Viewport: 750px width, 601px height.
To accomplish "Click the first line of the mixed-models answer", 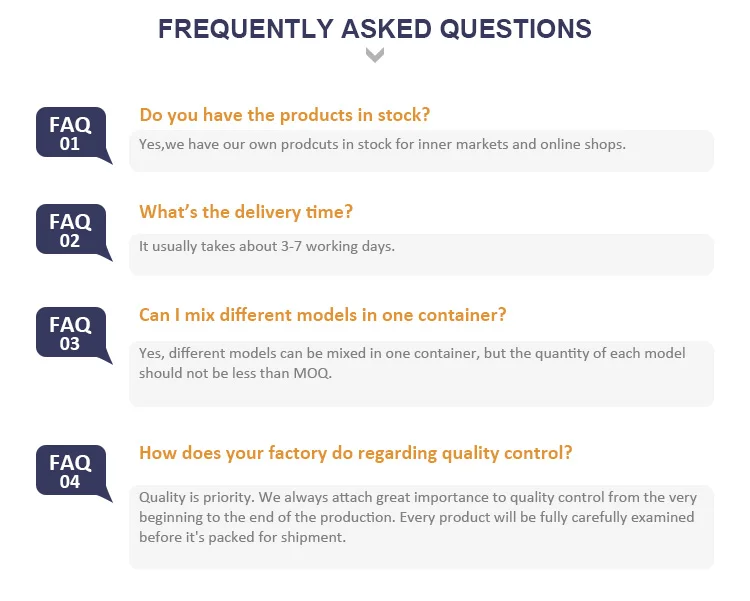I will [412, 354].
